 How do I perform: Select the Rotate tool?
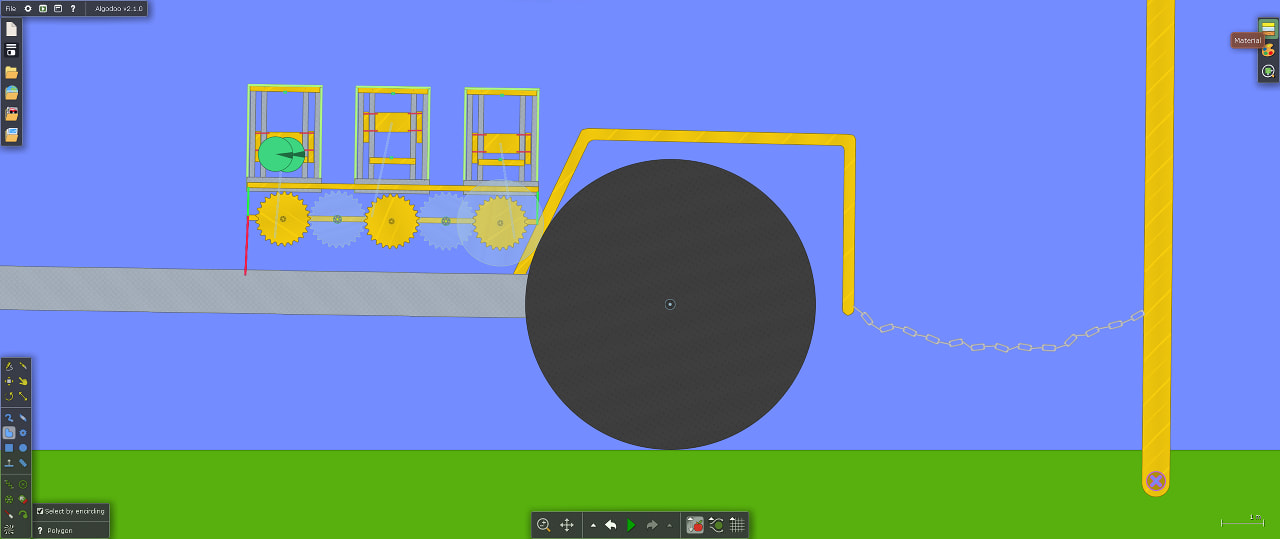point(9,396)
